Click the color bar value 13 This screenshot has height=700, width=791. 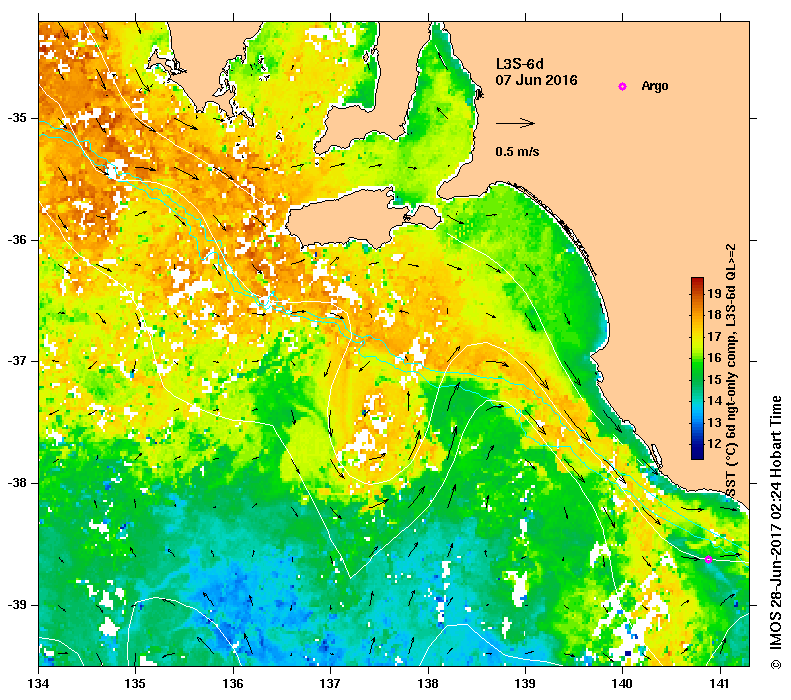[x=714, y=423]
